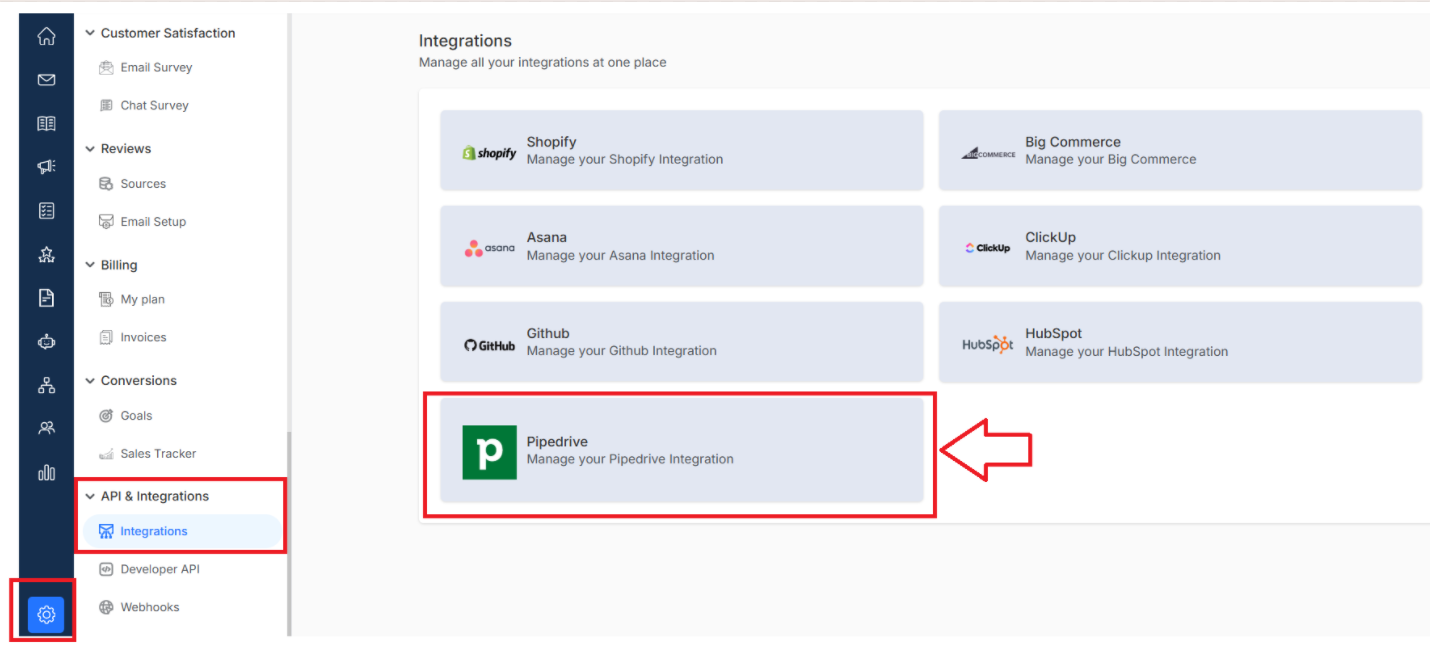This screenshot has width=1430, height=648.
Task: Click the contacts people icon
Action: pos(46,428)
